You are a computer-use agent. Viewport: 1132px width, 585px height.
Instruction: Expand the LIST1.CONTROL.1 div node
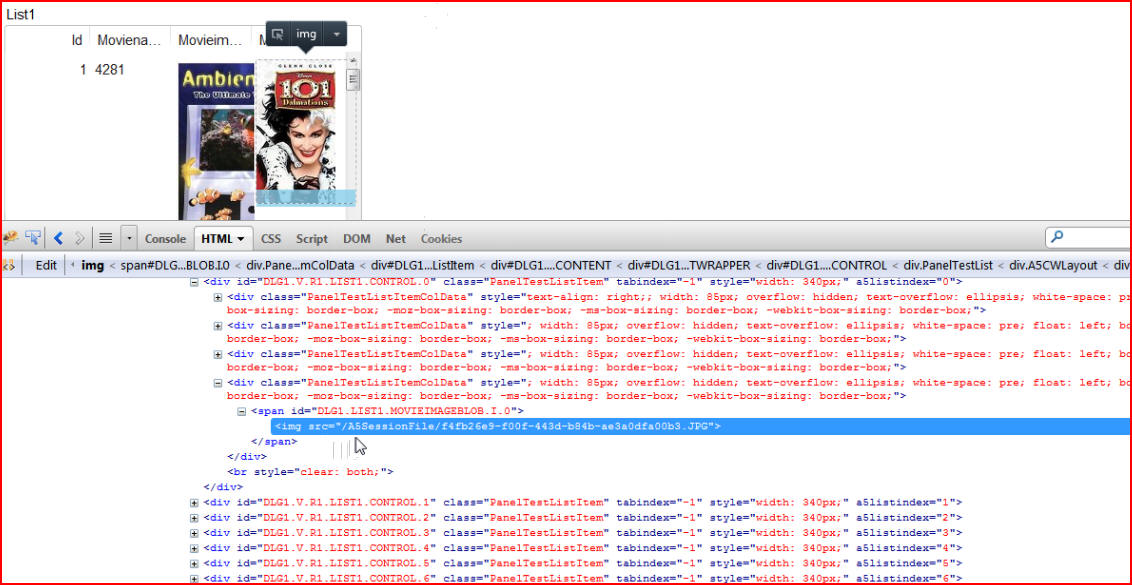point(193,503)
